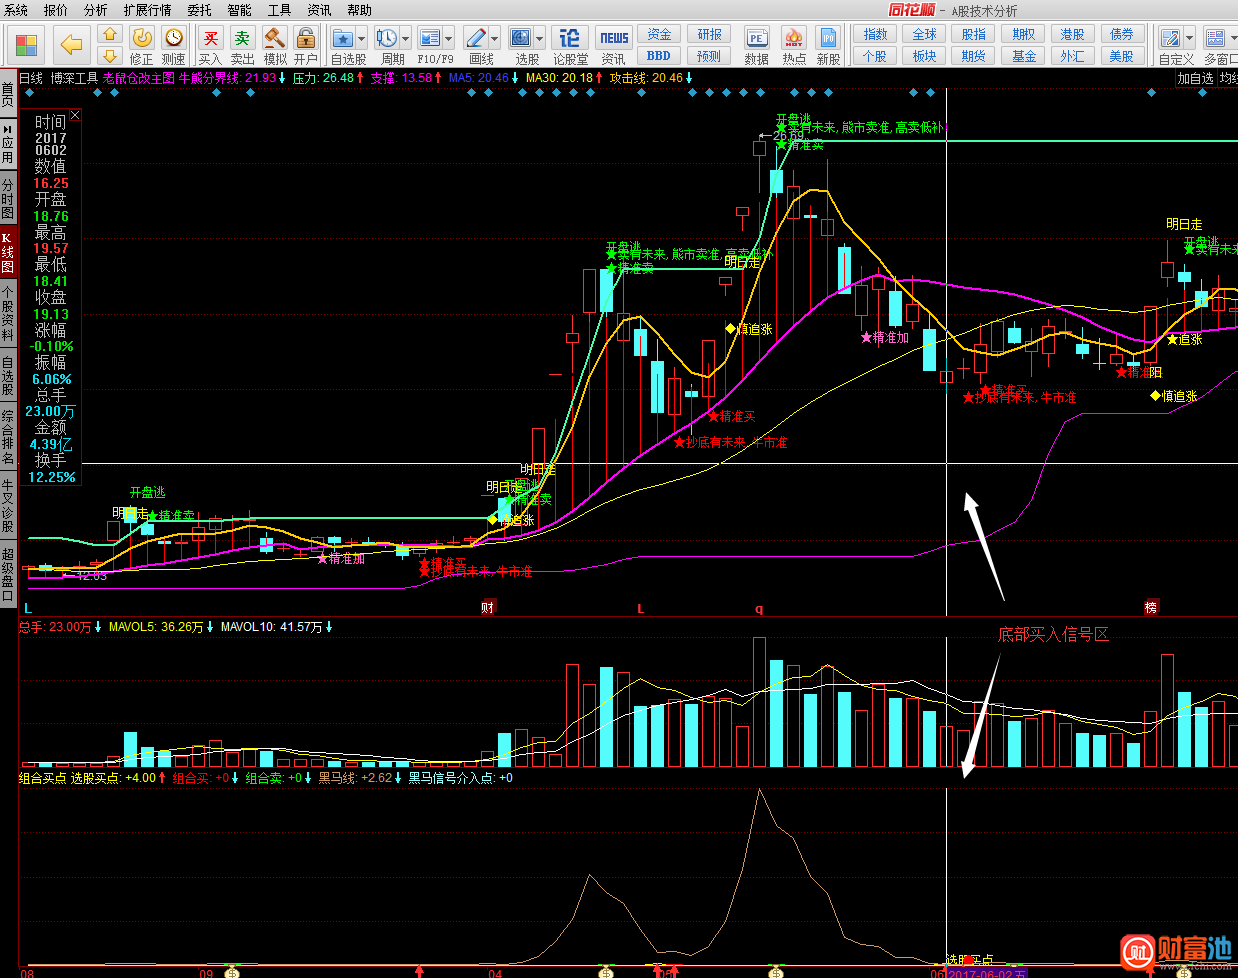Open the 报价 menu
The image size is (1238, 978).
tap(56, 10)
